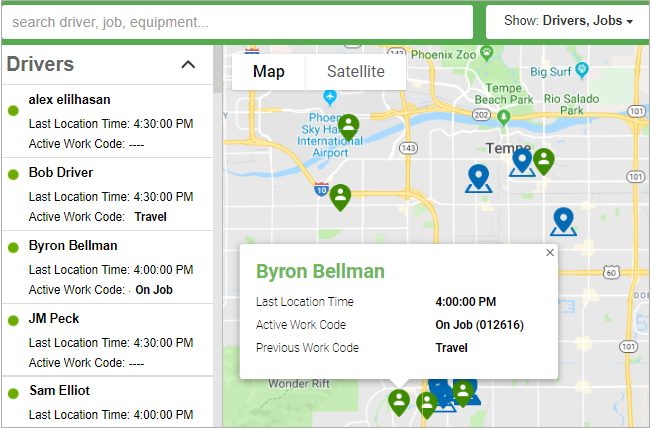Click blue job pin near Highway 101
Image resolution: width=651 pixels, height=428 pixels.
click(564, 221)
